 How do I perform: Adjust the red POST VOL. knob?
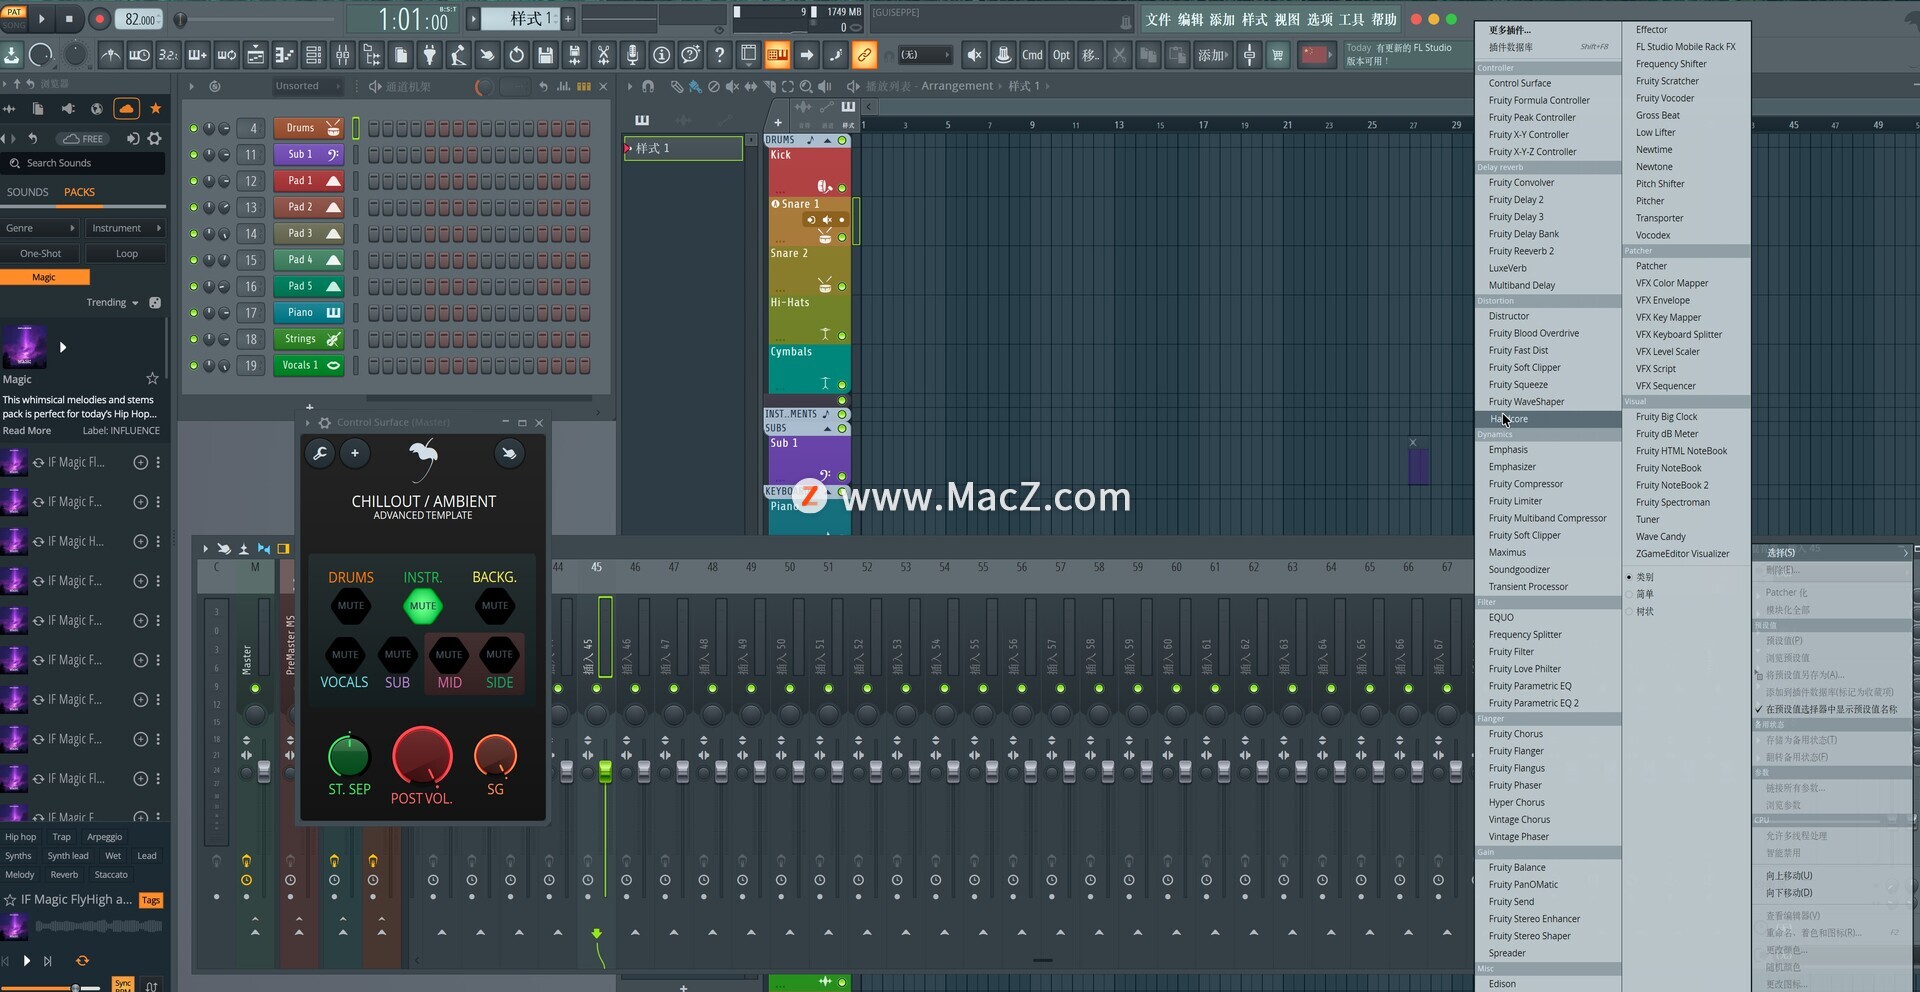click(422, 756)
